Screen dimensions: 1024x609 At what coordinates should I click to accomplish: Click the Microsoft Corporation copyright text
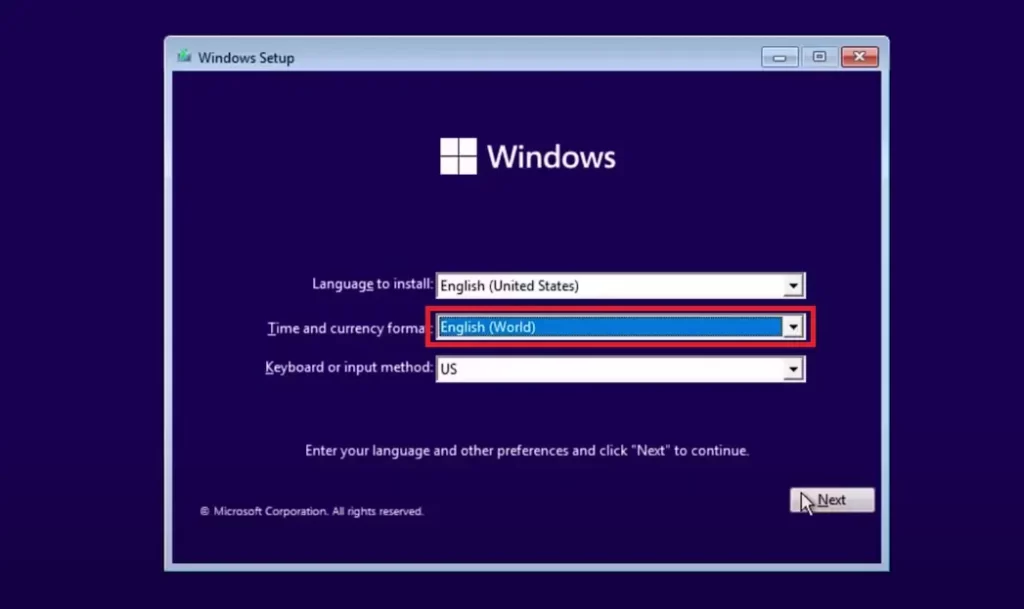point(312,511)
